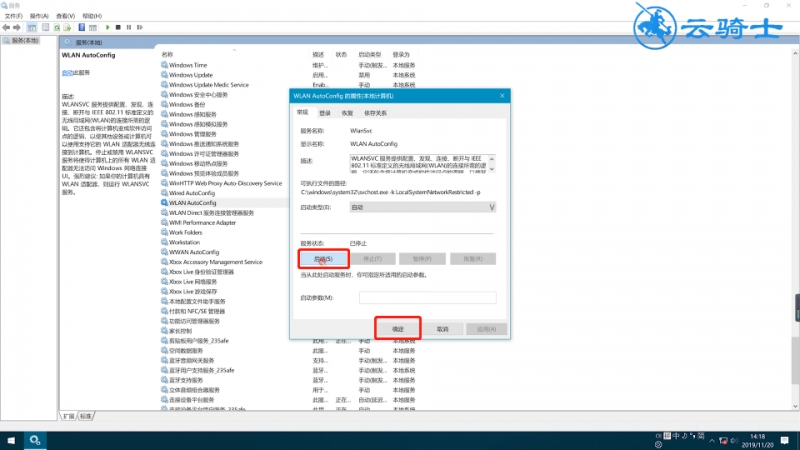The image size is (800, 450).
Task: Click the description box scroll-up arrow
Action: [492, 159]
